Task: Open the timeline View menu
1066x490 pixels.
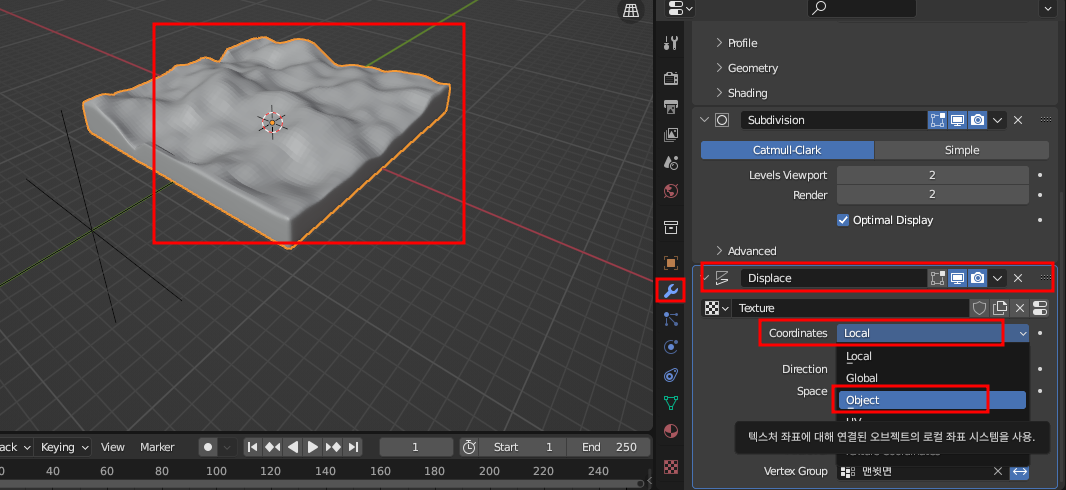Action: (113, 447)
